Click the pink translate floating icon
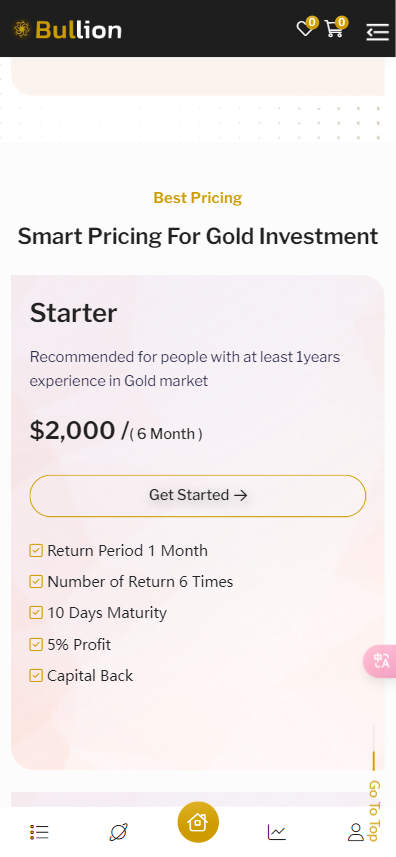 380,661
